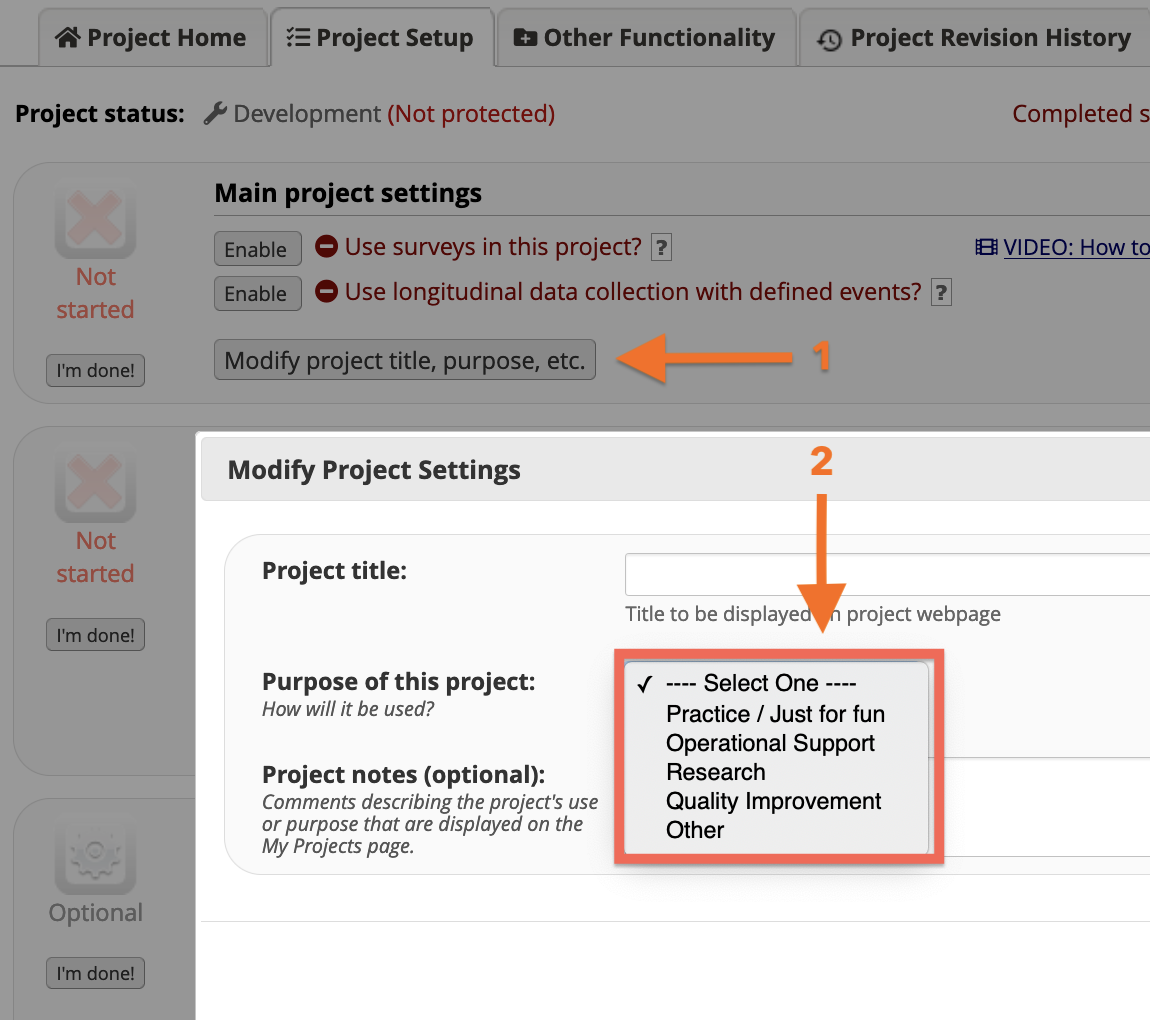Click into the Project title text field

tap(887, 575)
